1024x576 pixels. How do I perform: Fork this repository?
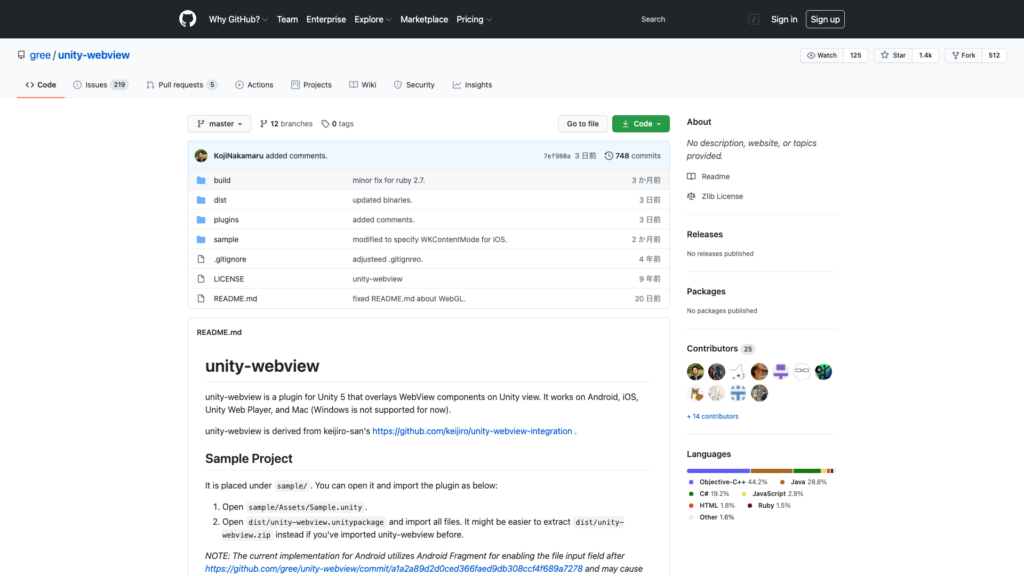click(961, 55)
